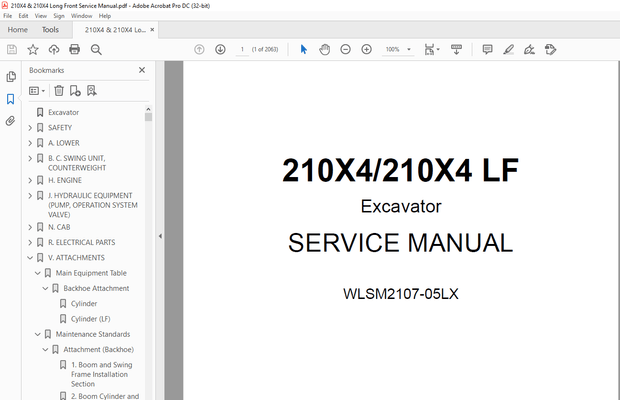Select the Main Equipment Table bookmark text

[x=91, y=273]
